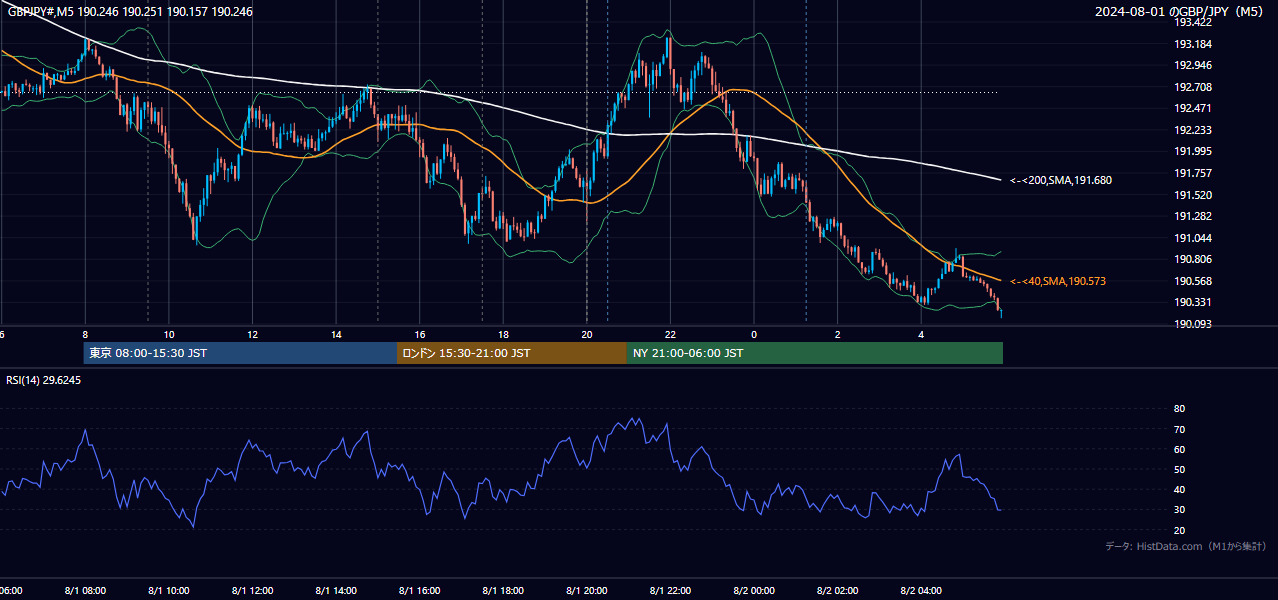Viewport: 1278px width, 600px height.
Task: Click the 8/1 12:00 time axis label
Action: [252, 591]
